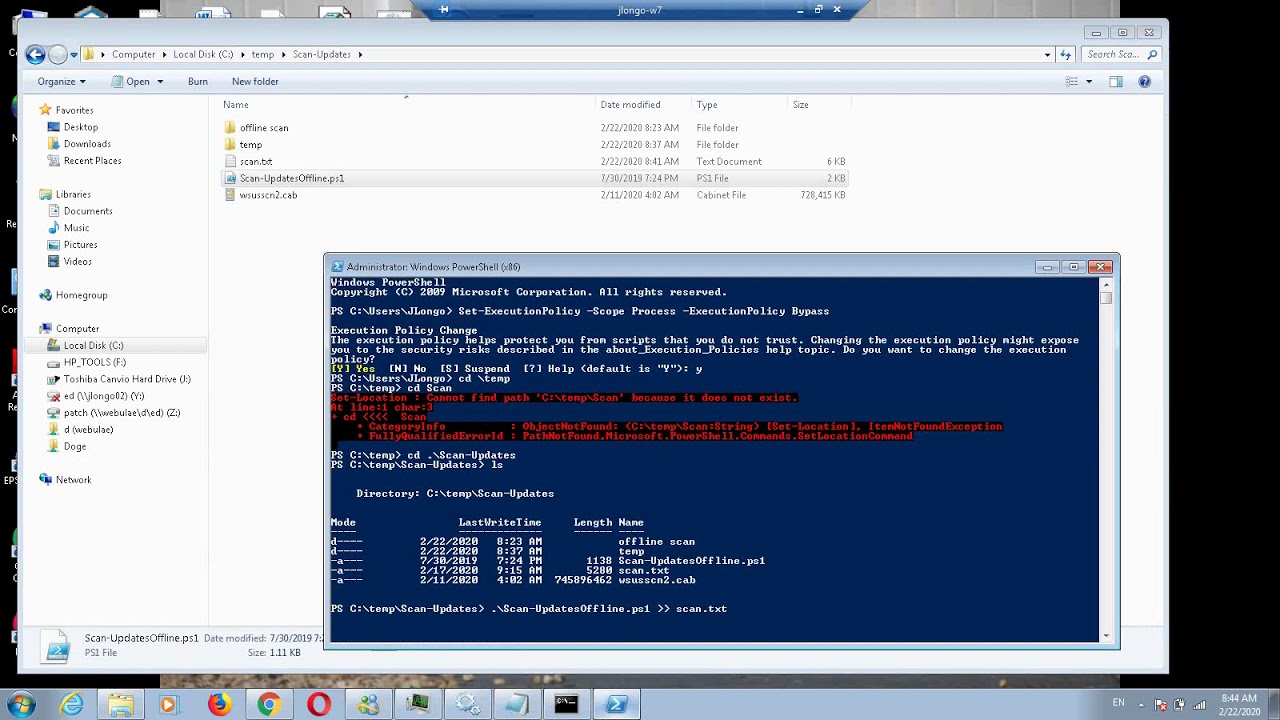Open the Documents library
Image resolution: width=1280 pixels, height=720 pixels.
click(x=88, y=211)
